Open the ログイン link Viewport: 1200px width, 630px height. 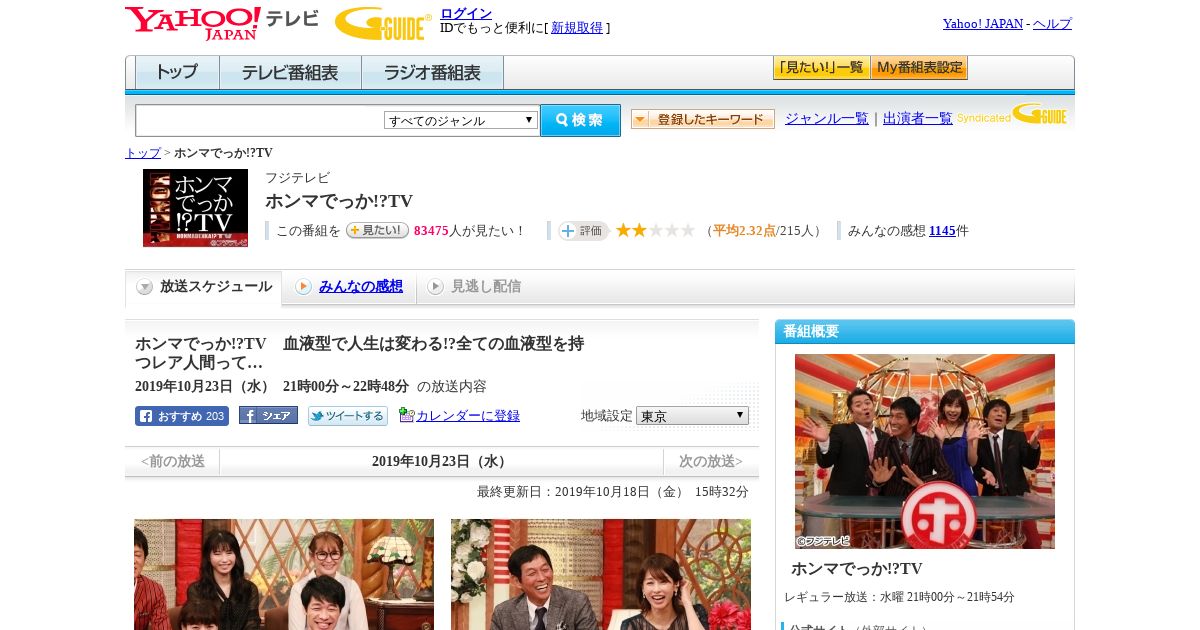coord(466,13)
